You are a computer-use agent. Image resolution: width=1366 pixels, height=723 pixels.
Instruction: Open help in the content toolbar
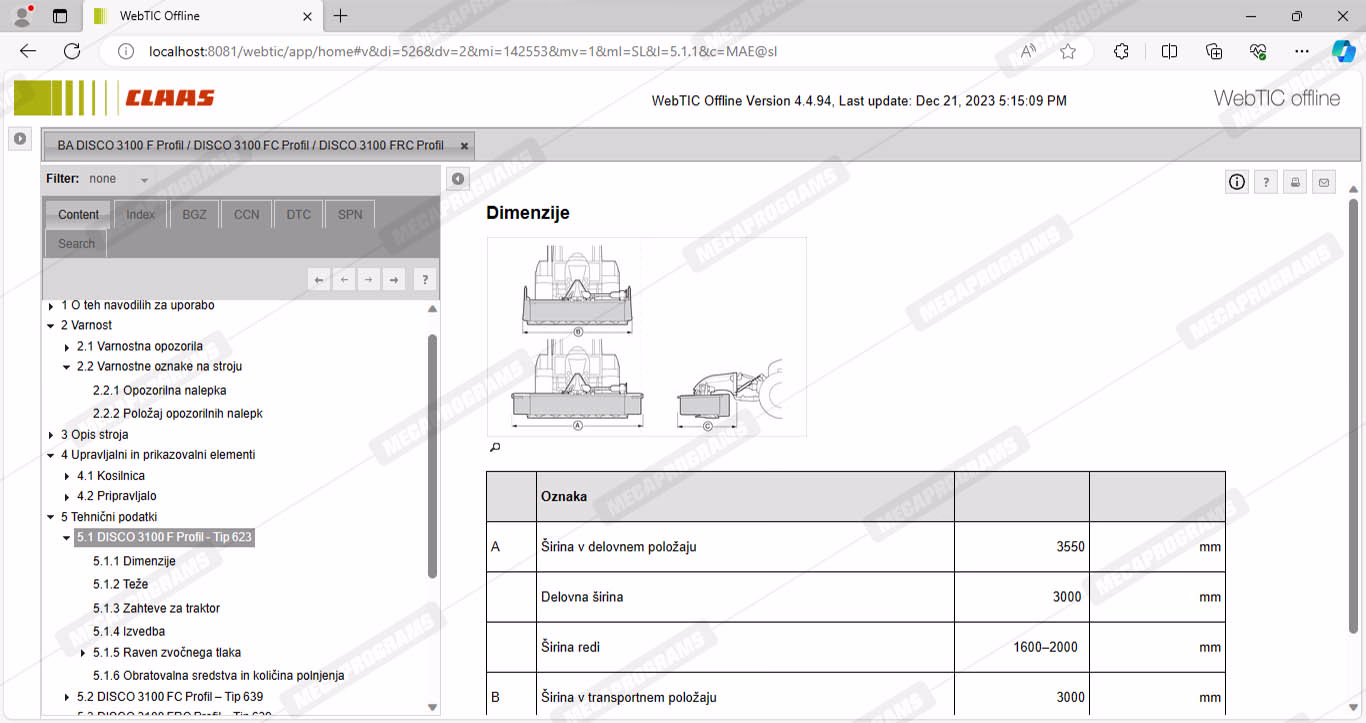point(424,280)
